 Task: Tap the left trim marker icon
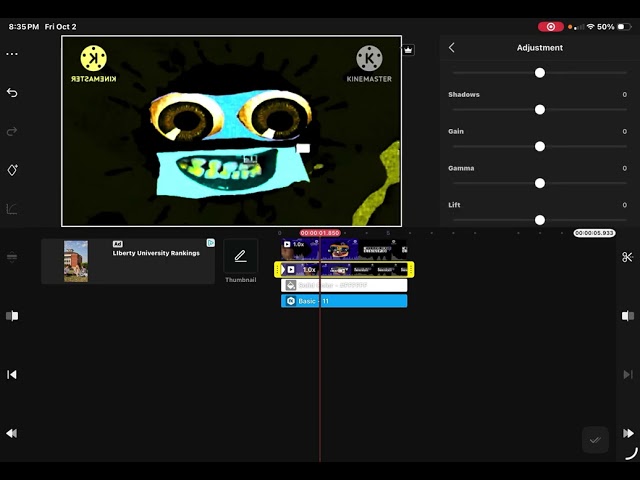pos(12,316)
